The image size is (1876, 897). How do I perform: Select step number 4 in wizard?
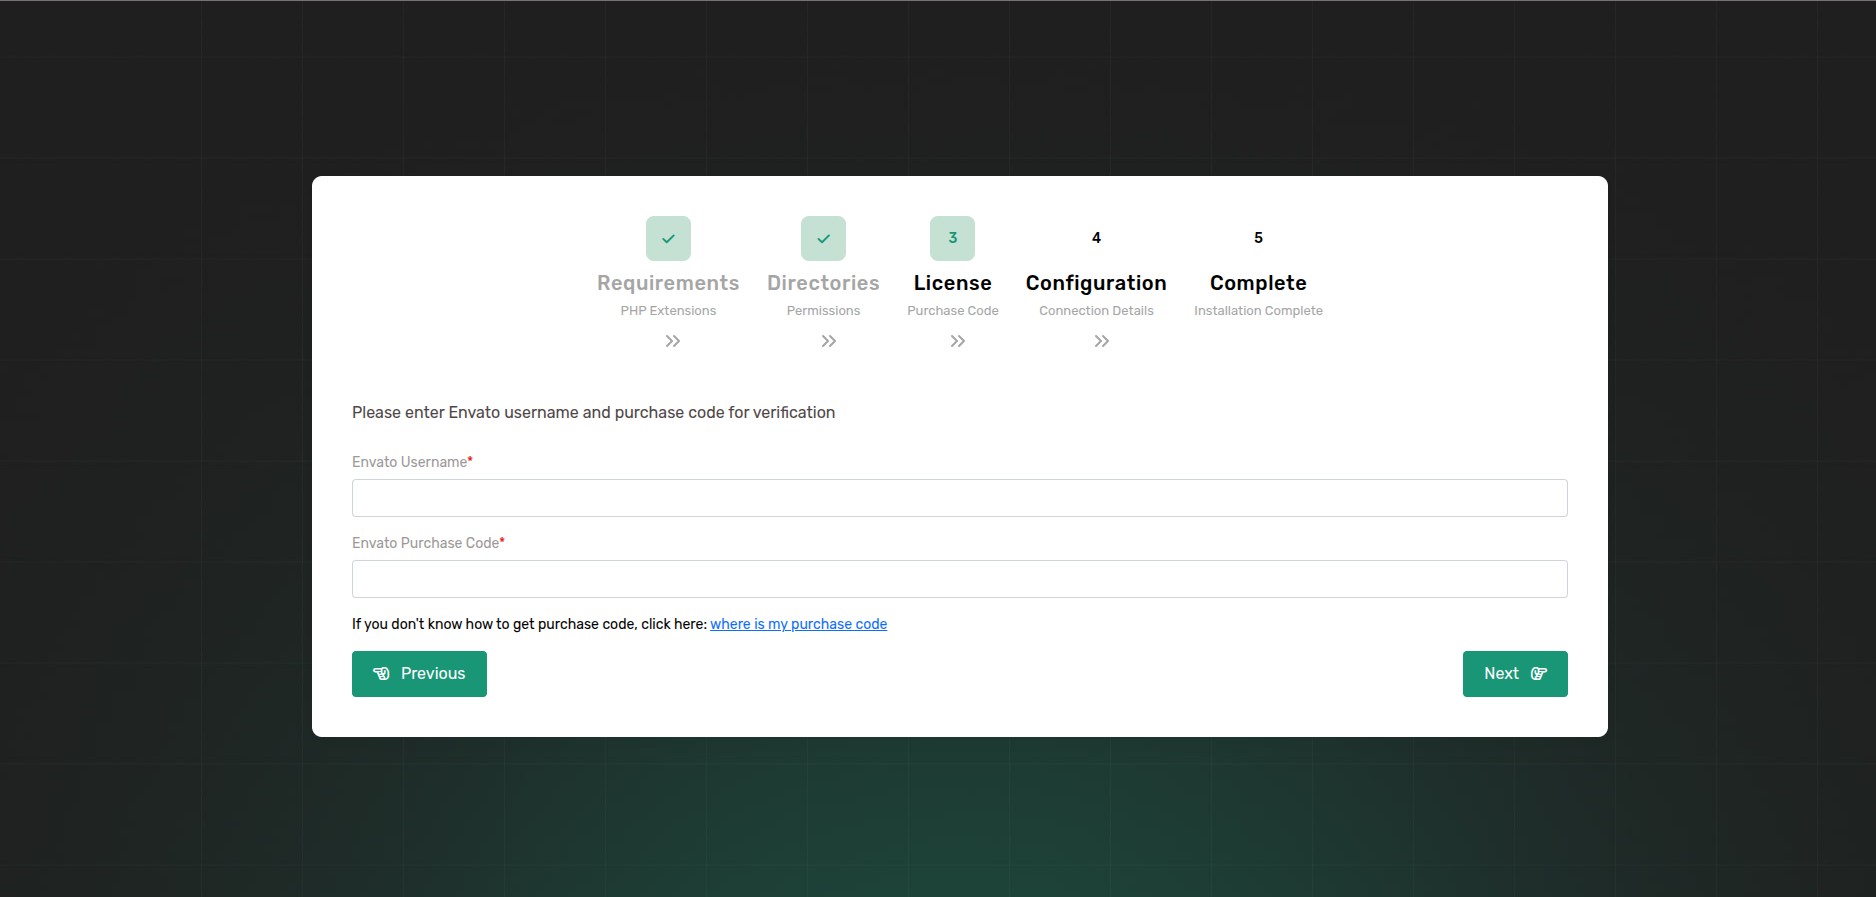pos(1096,238)
